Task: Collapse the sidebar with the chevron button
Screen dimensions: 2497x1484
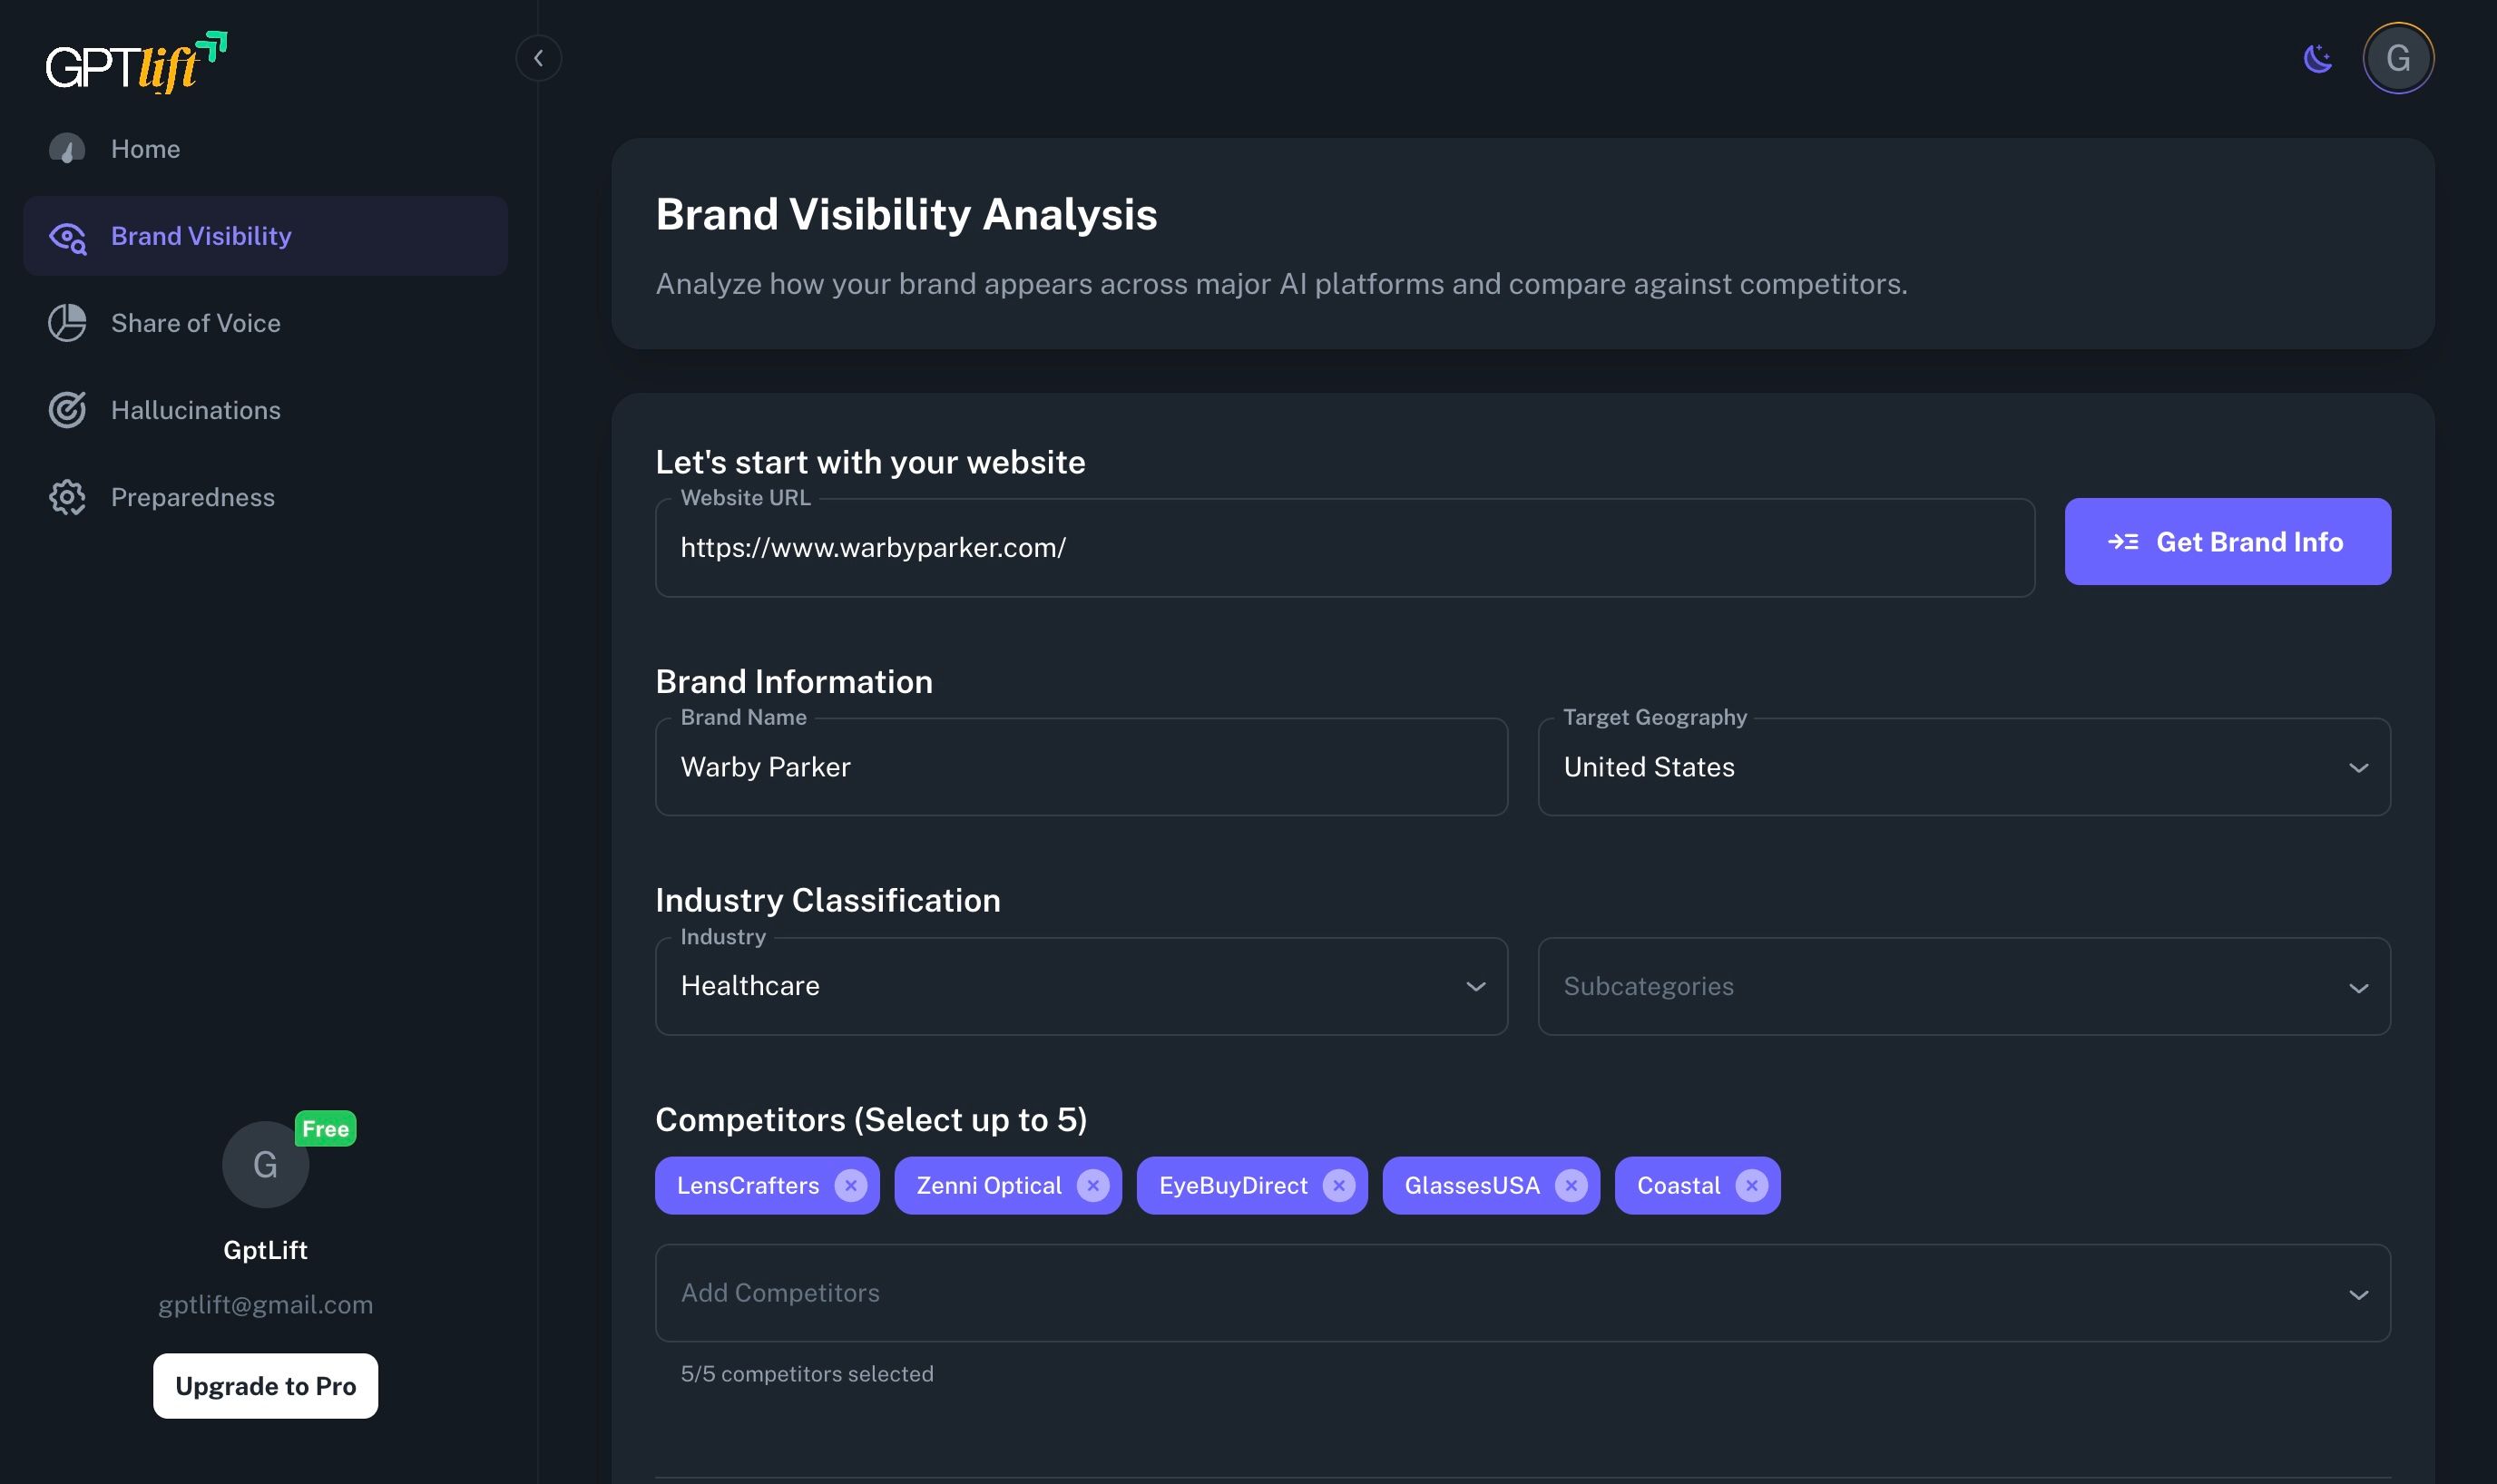Action: coord(538,58)
